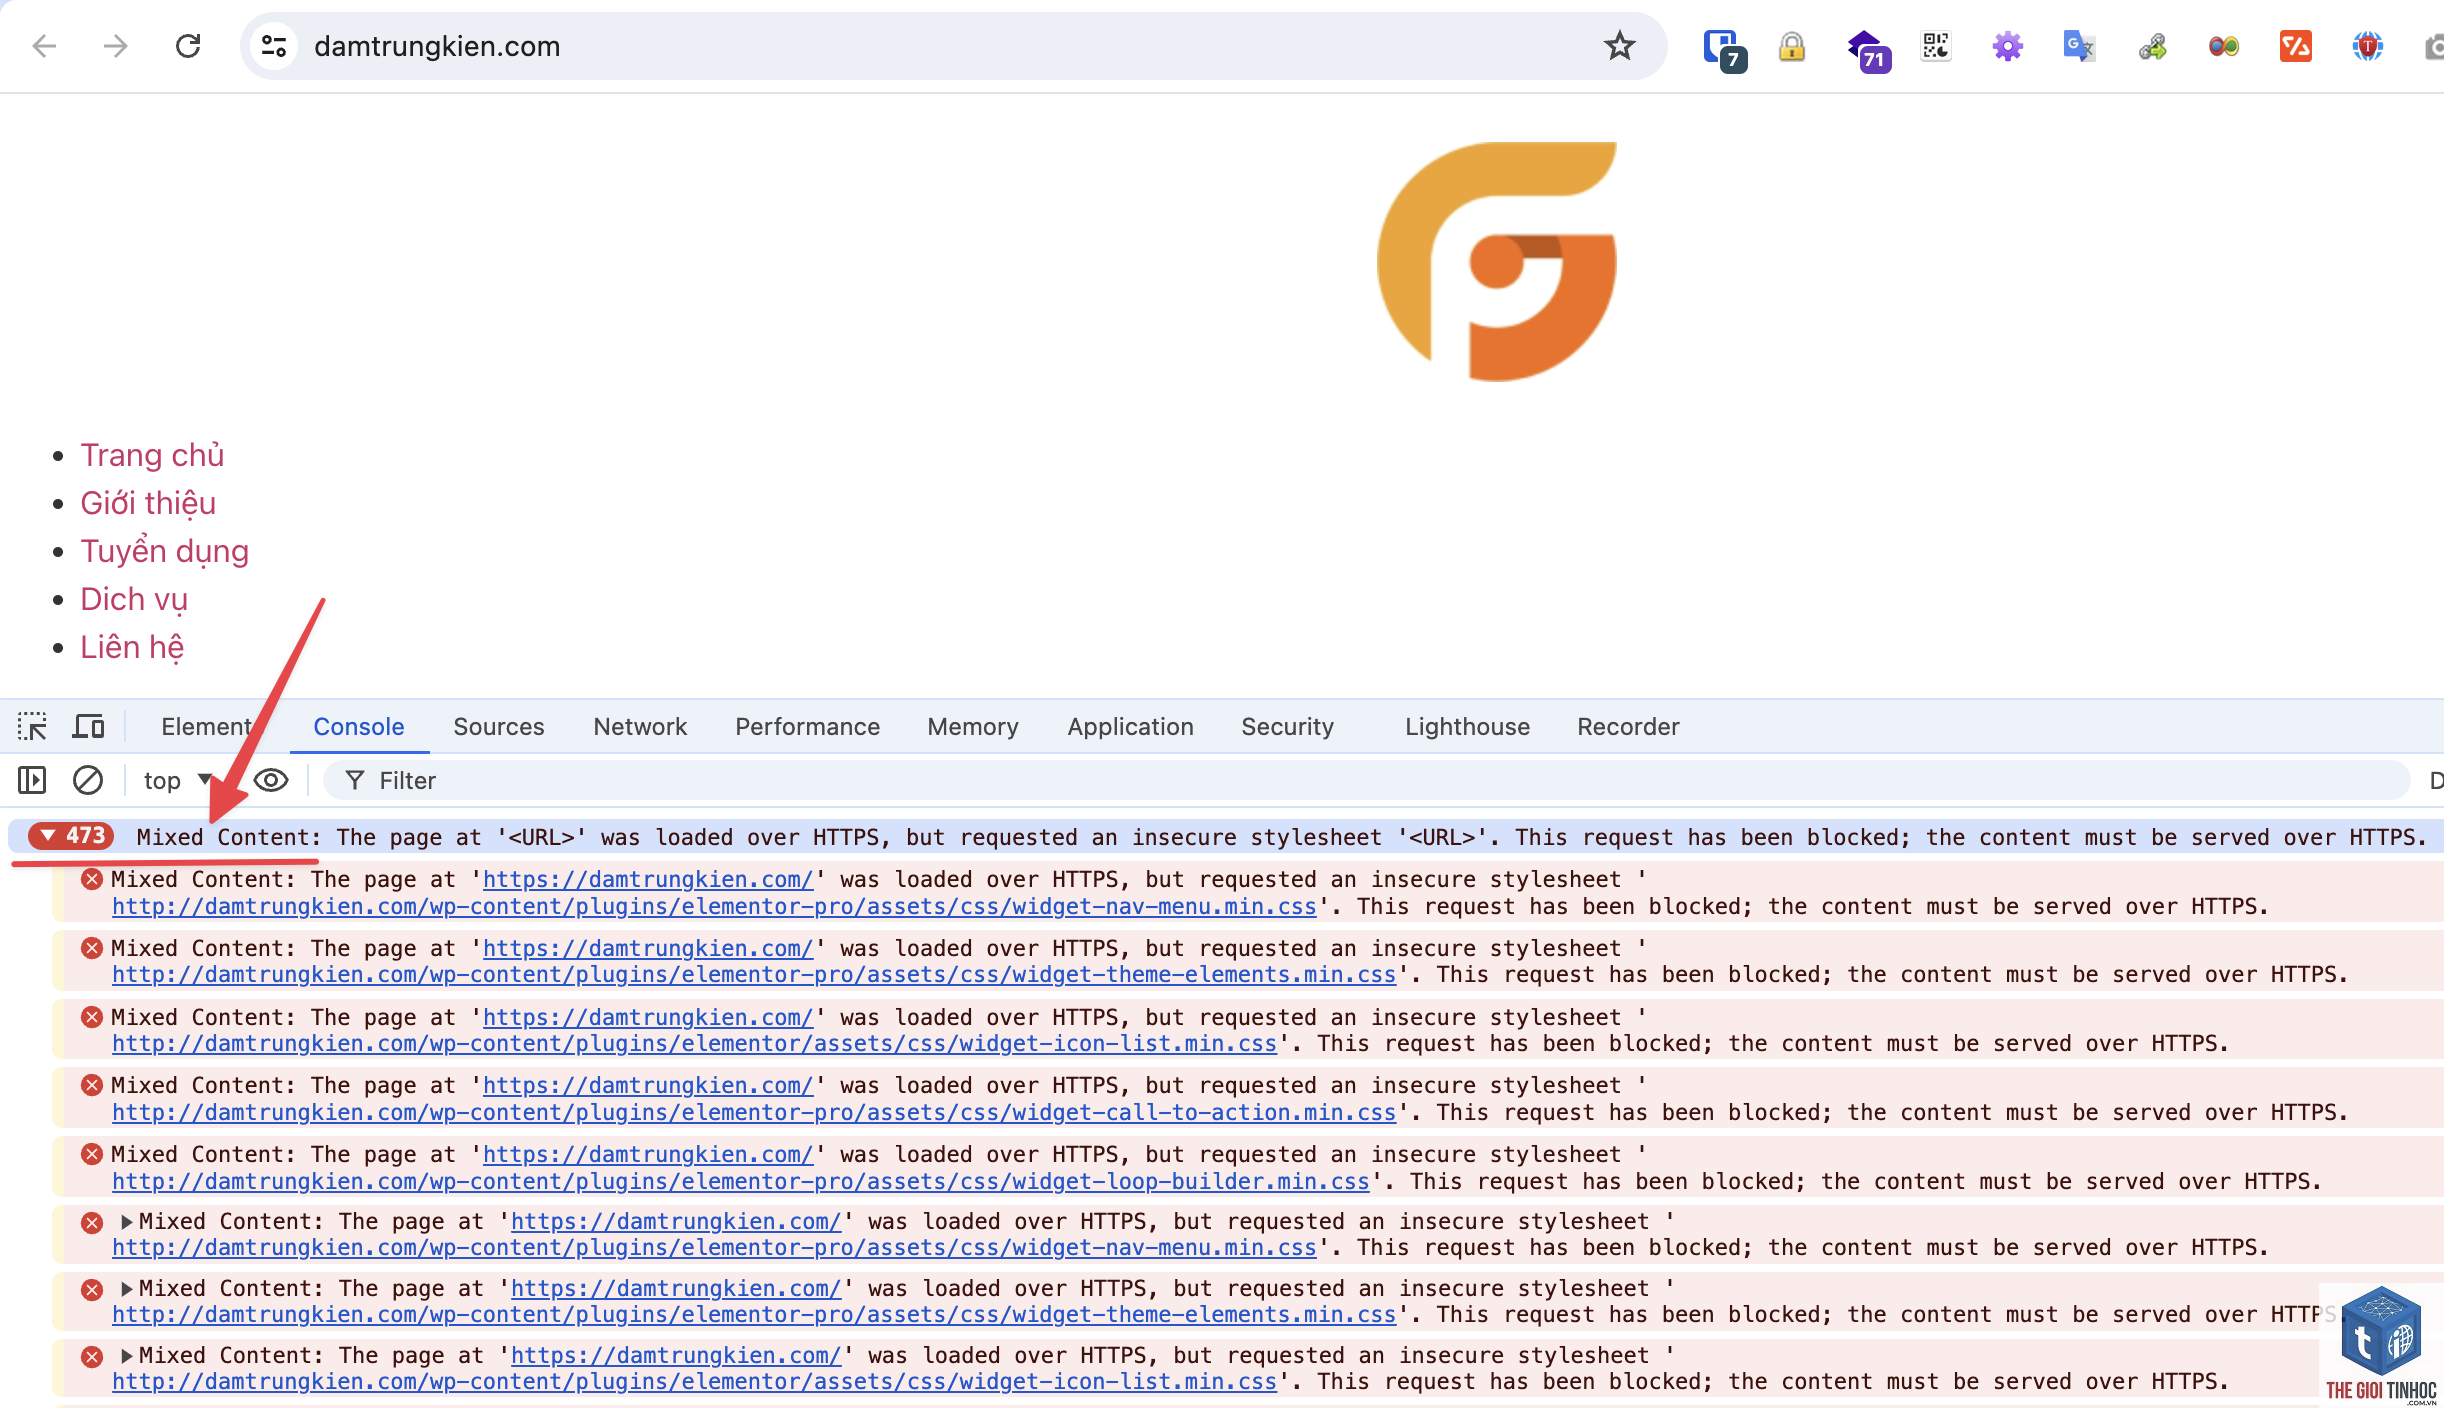
Task: Expand second widget-nav-menu.min.css error entry
Action: click(127, 1221)
